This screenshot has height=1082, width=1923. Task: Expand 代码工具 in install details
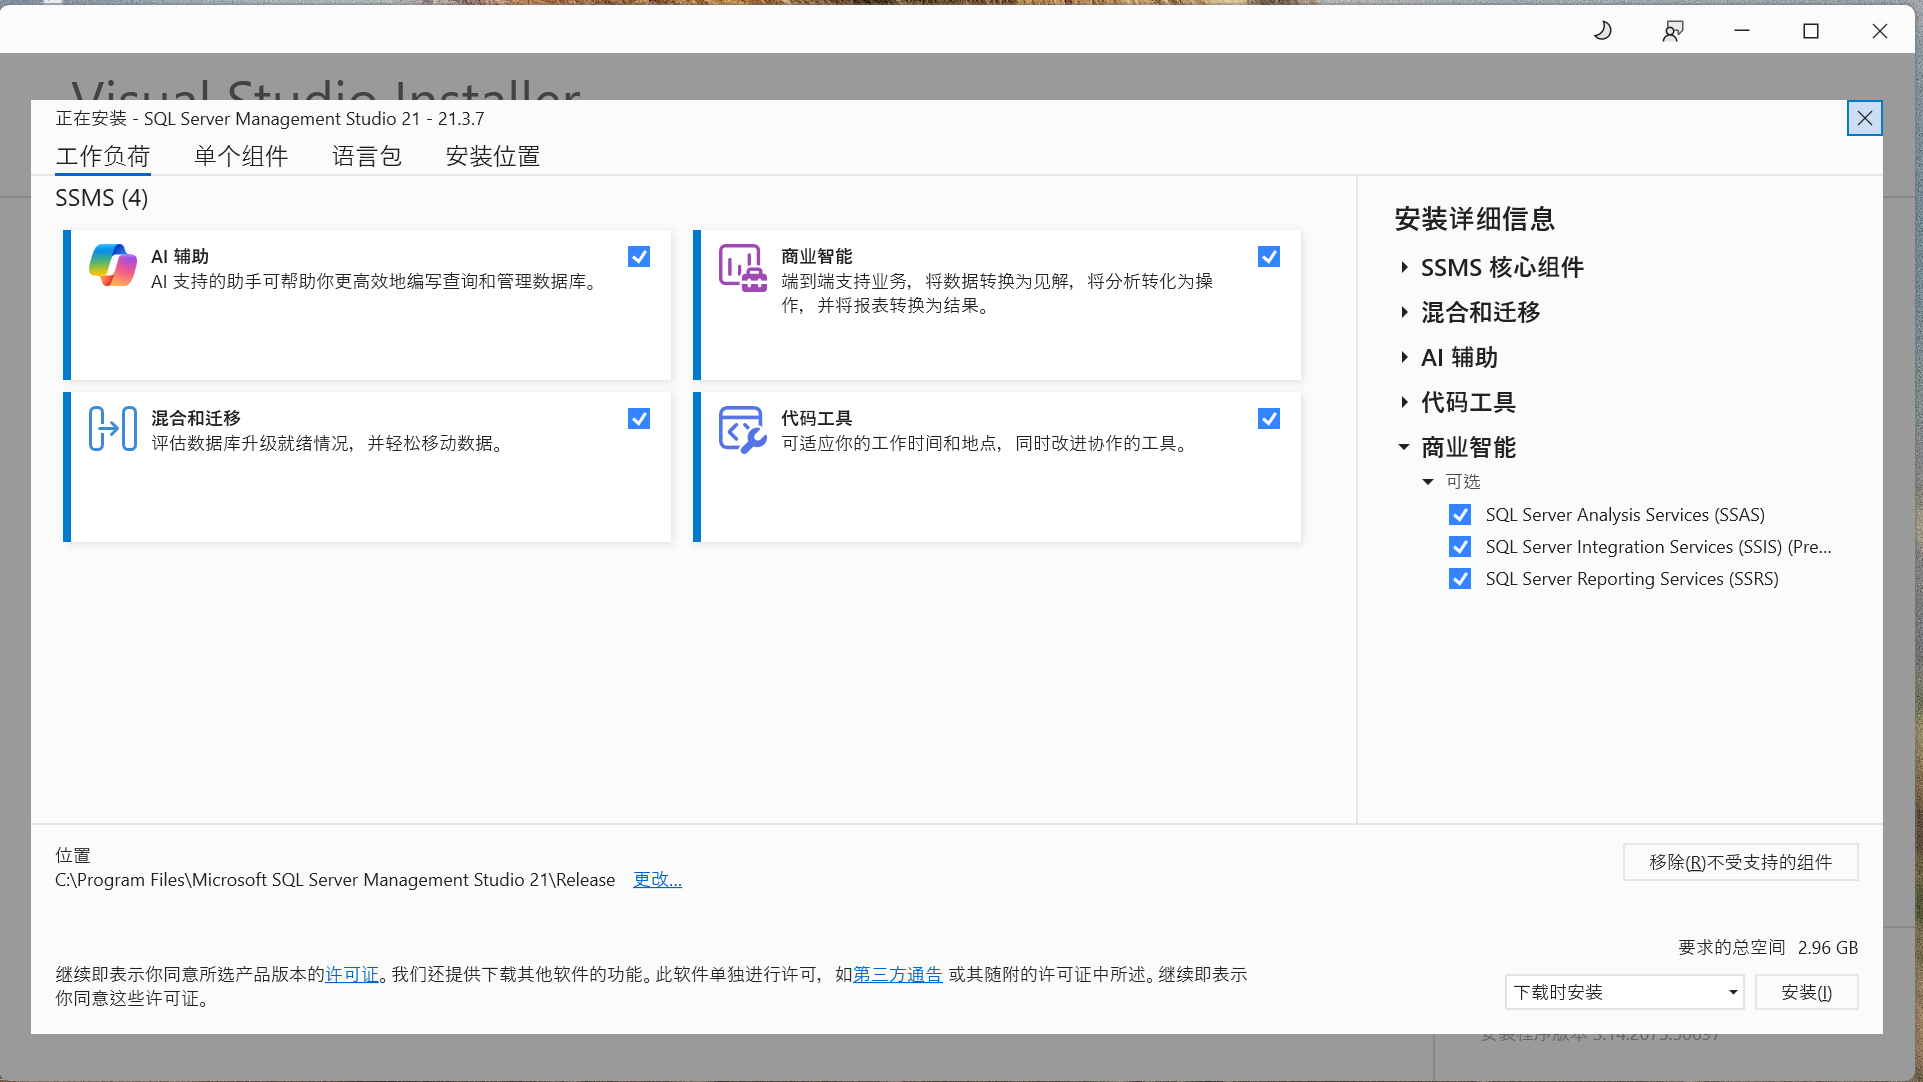[1405, 402]
